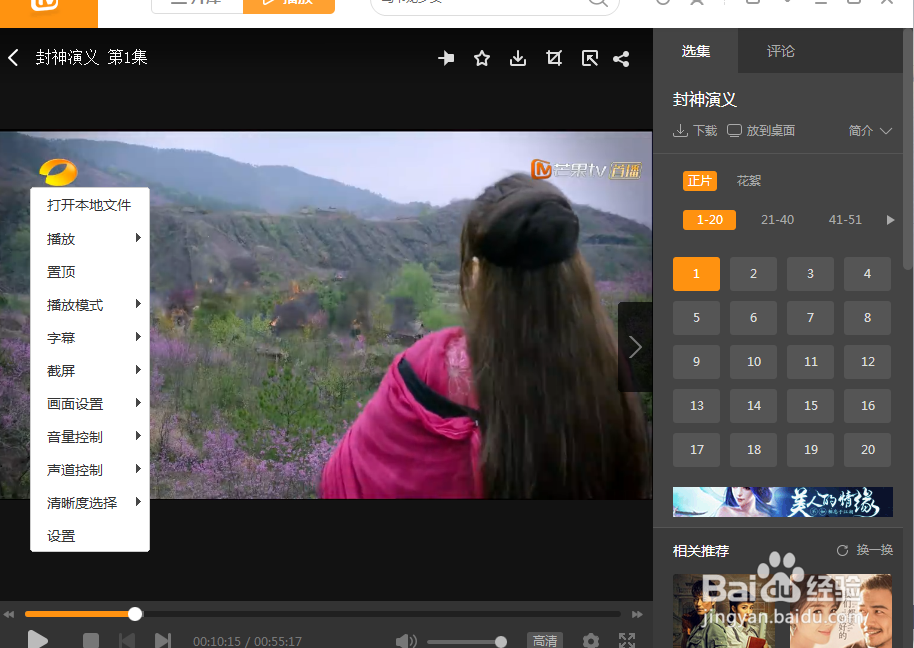This screenshot has height=648, width=914.
Task: Click the search magnifier icon
Action: tap(597, 2)
